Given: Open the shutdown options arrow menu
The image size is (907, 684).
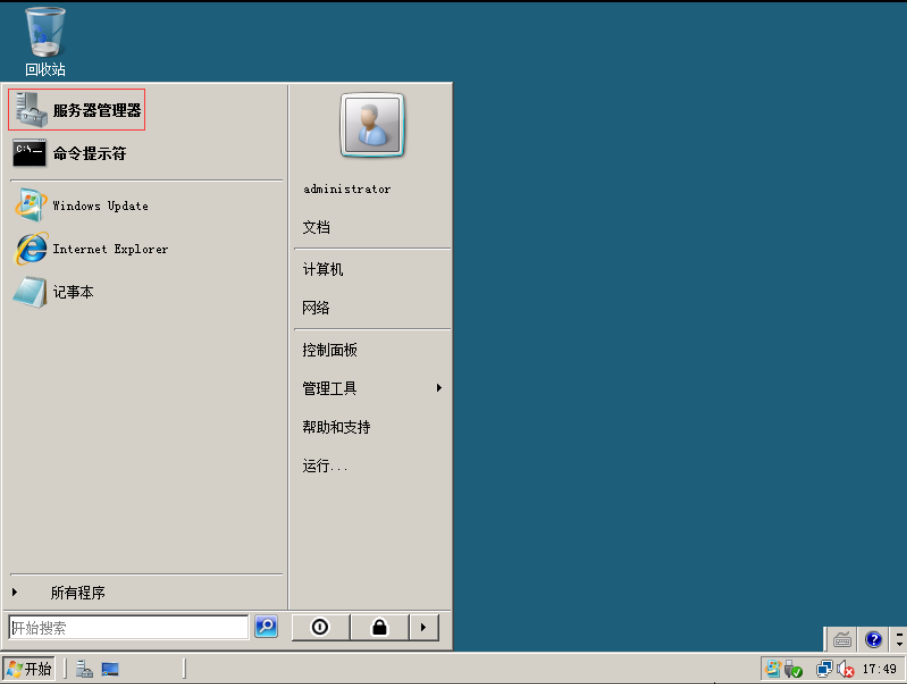Looking at the screenshot, I should [423, 627].
